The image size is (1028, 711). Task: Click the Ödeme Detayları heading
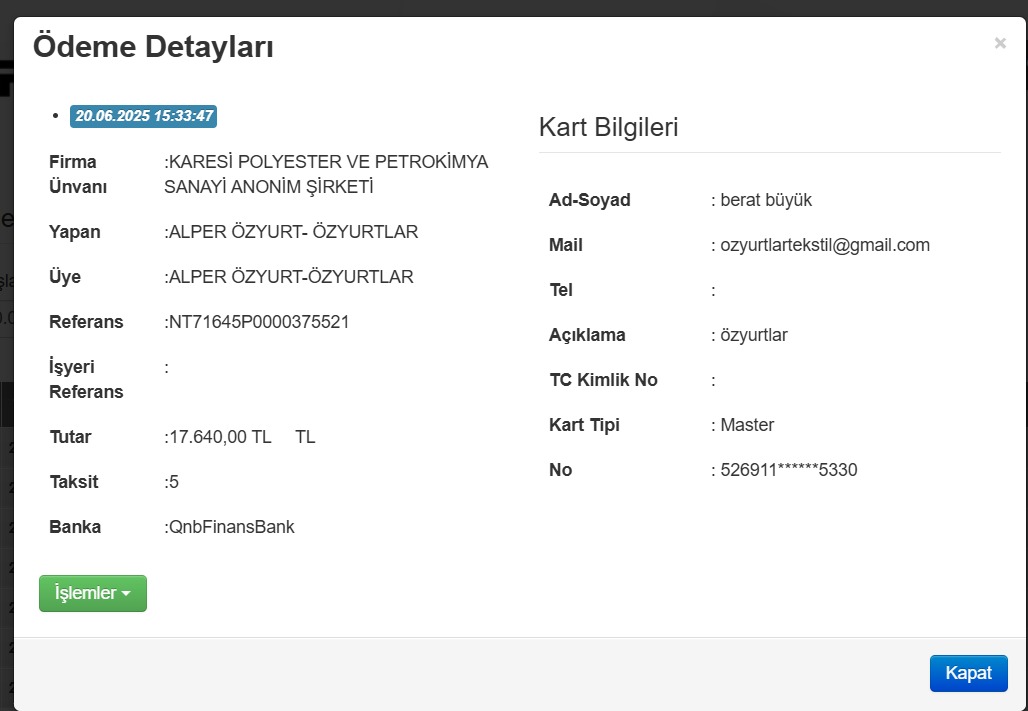click(x=153, y=47)
